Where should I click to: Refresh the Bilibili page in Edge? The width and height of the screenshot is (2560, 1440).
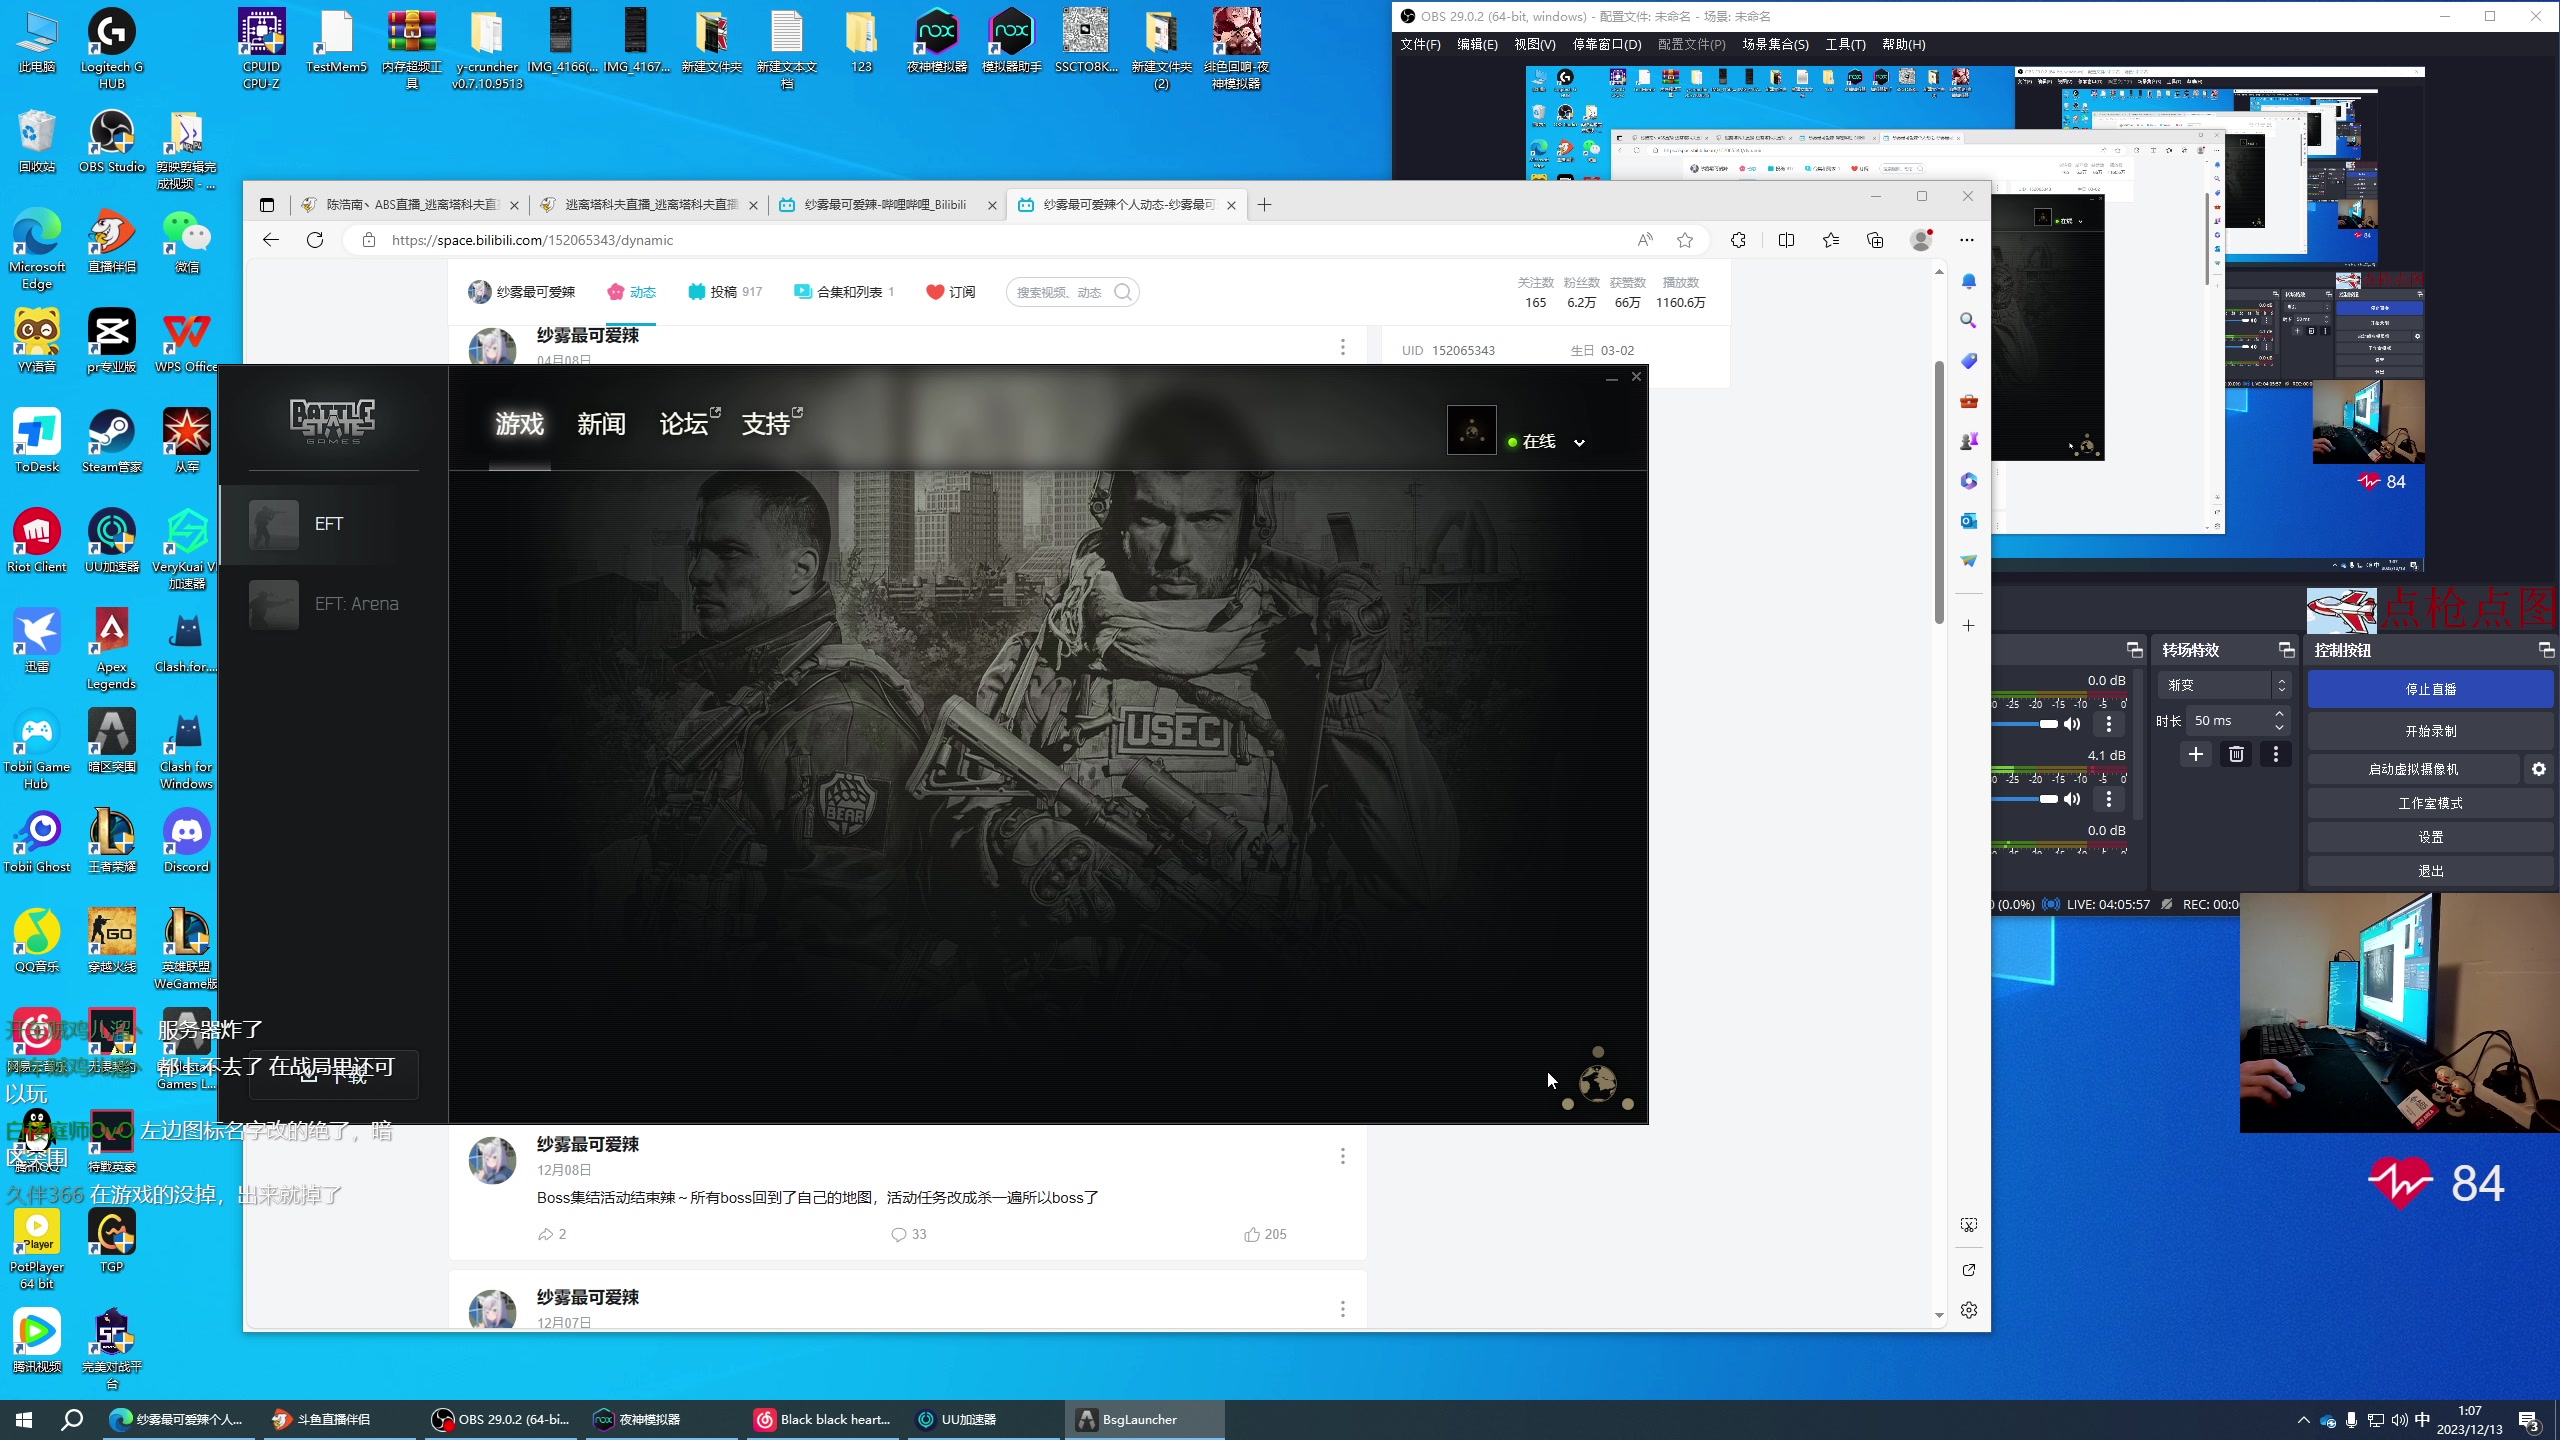pos(315,240)
